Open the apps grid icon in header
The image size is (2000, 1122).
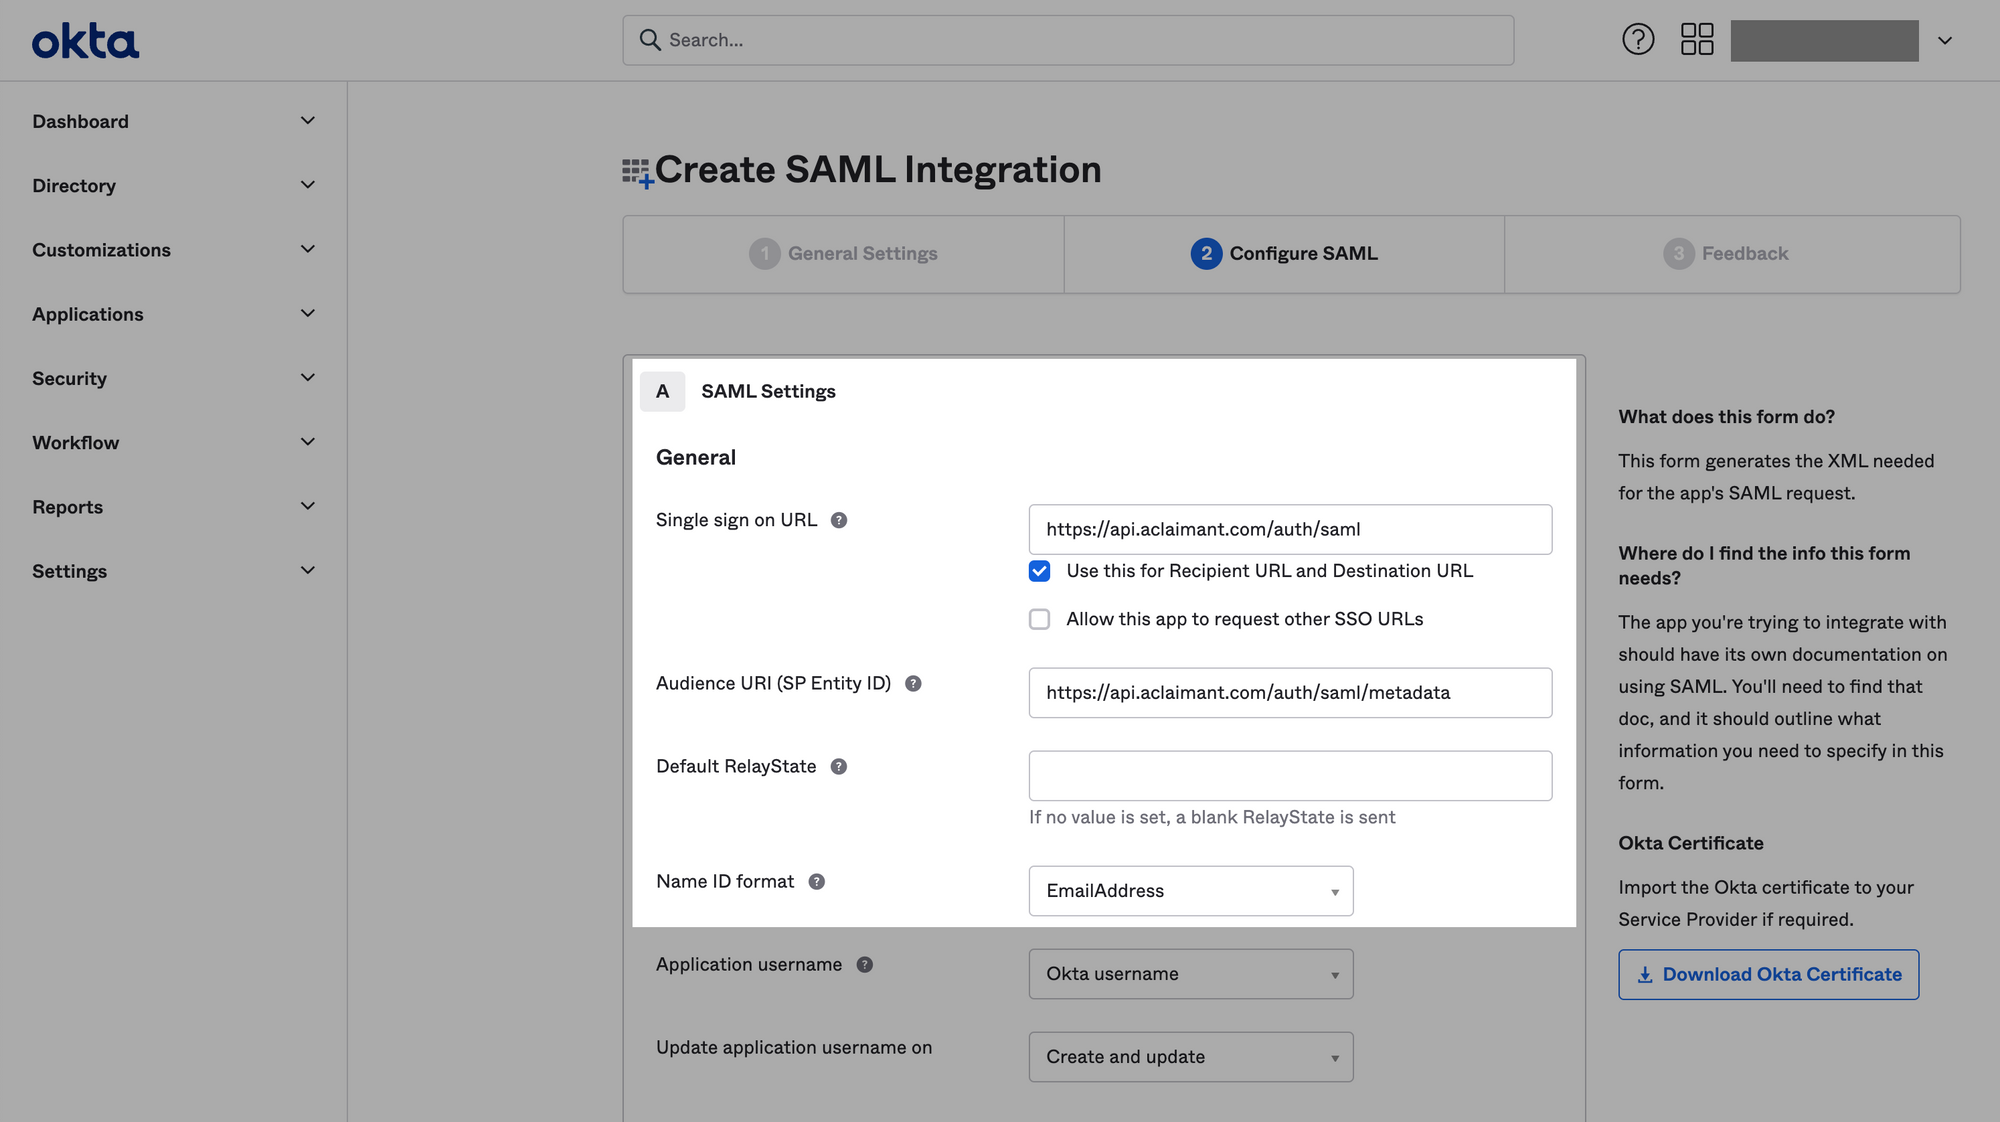coord(1697,40)
